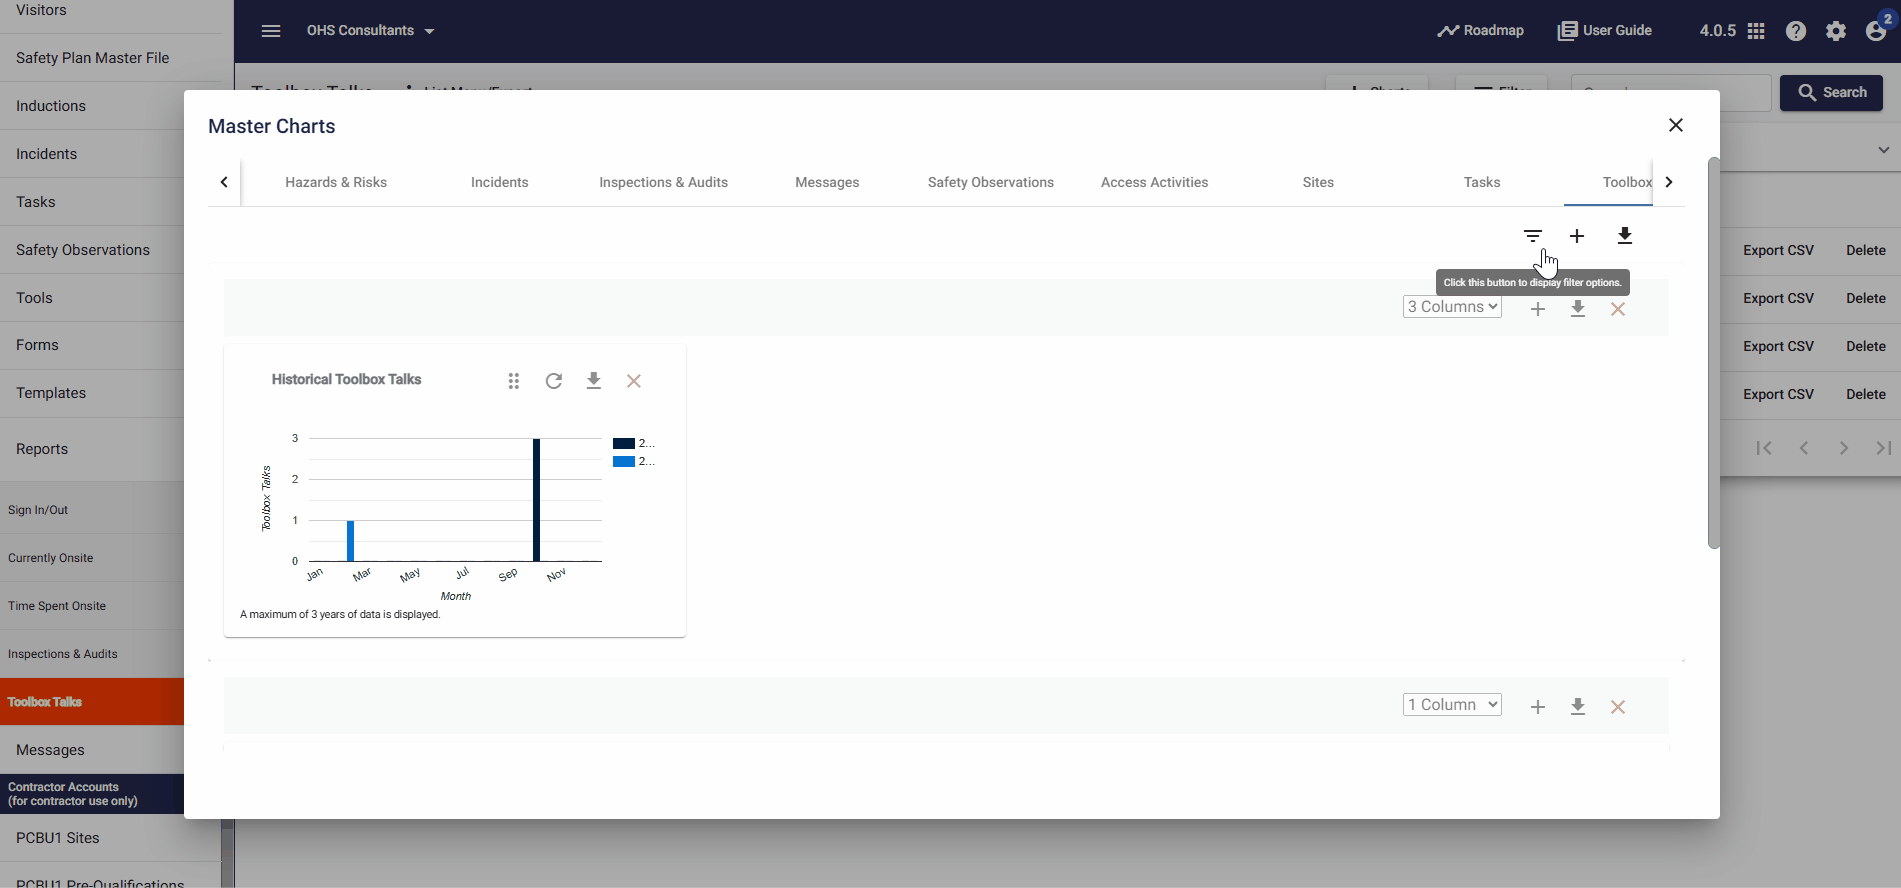
Task: Show the chart filter options
Action: coord(1533,236)
